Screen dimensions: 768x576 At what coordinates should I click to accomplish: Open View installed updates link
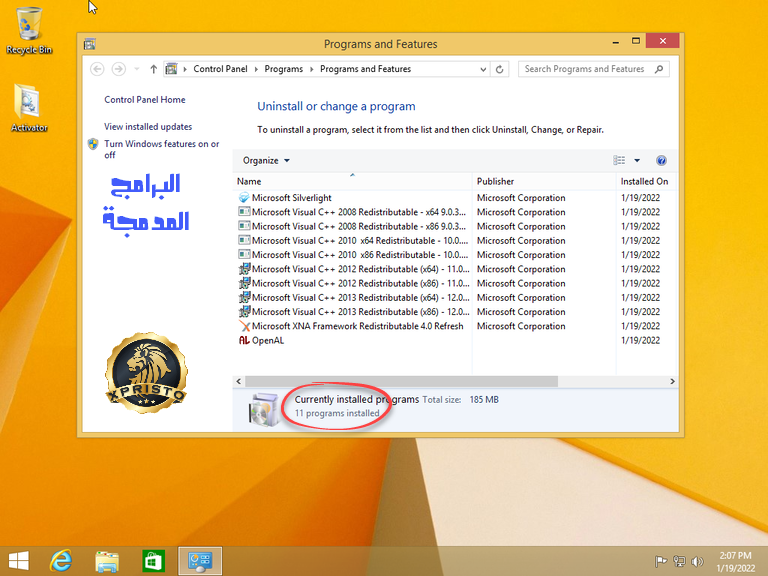[x=148, y=127]
